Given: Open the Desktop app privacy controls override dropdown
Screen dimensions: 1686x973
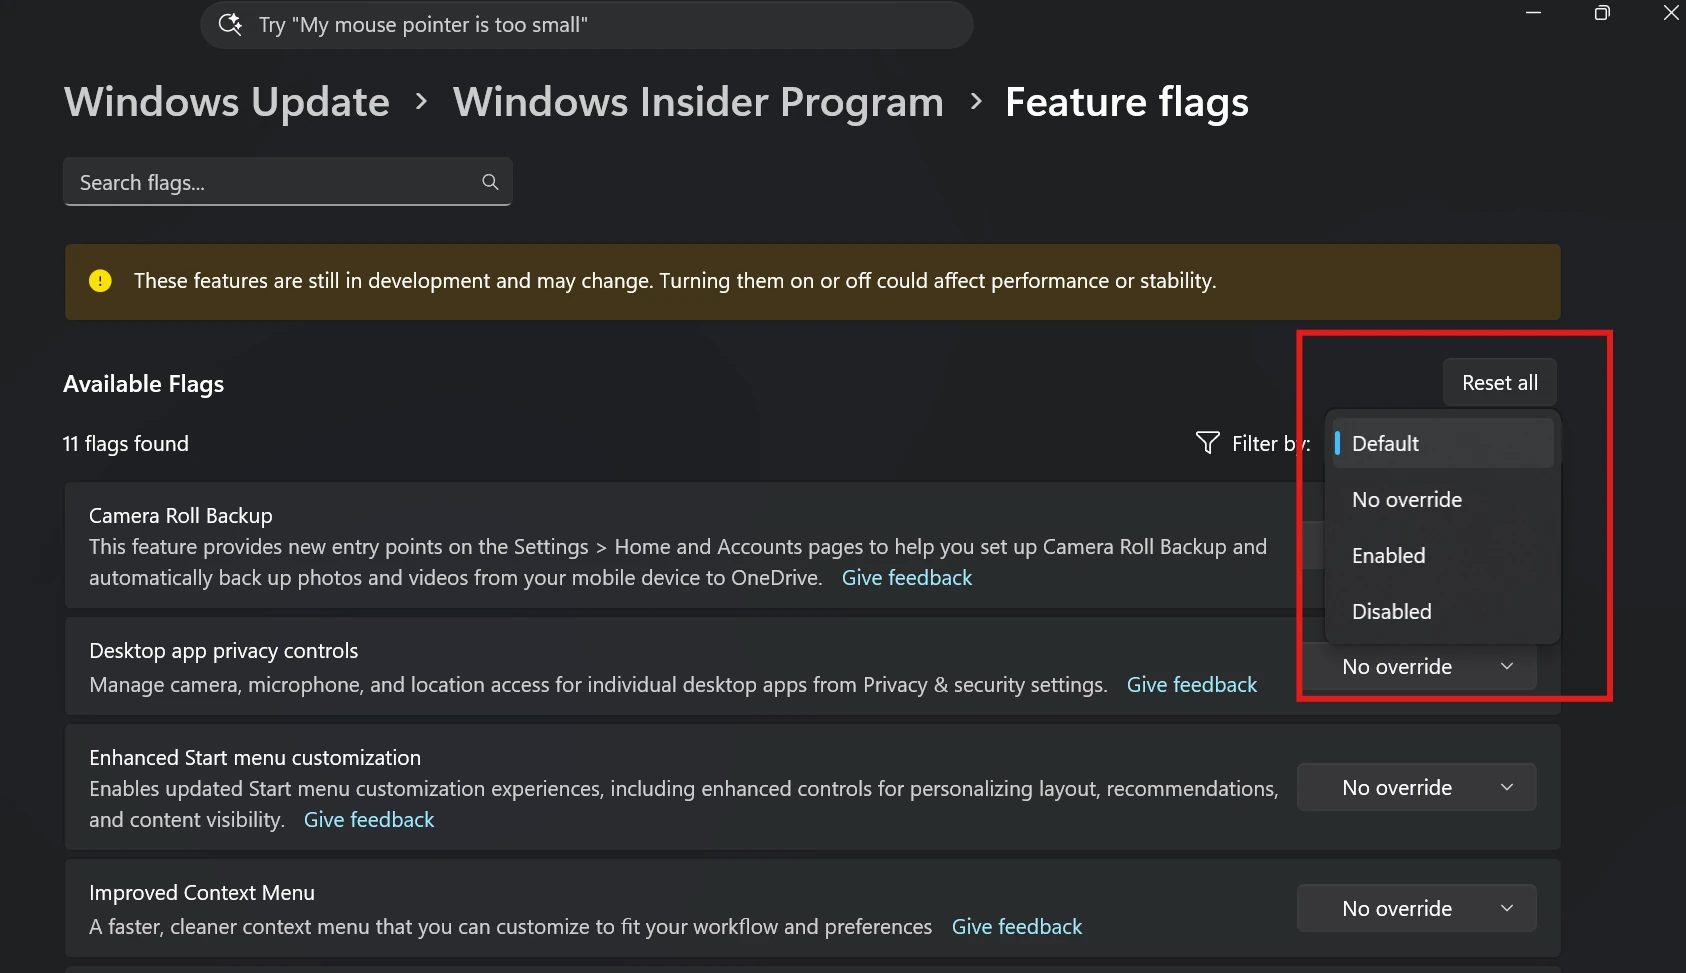Looking at the screenshot, I should (x=1417, y=667).
